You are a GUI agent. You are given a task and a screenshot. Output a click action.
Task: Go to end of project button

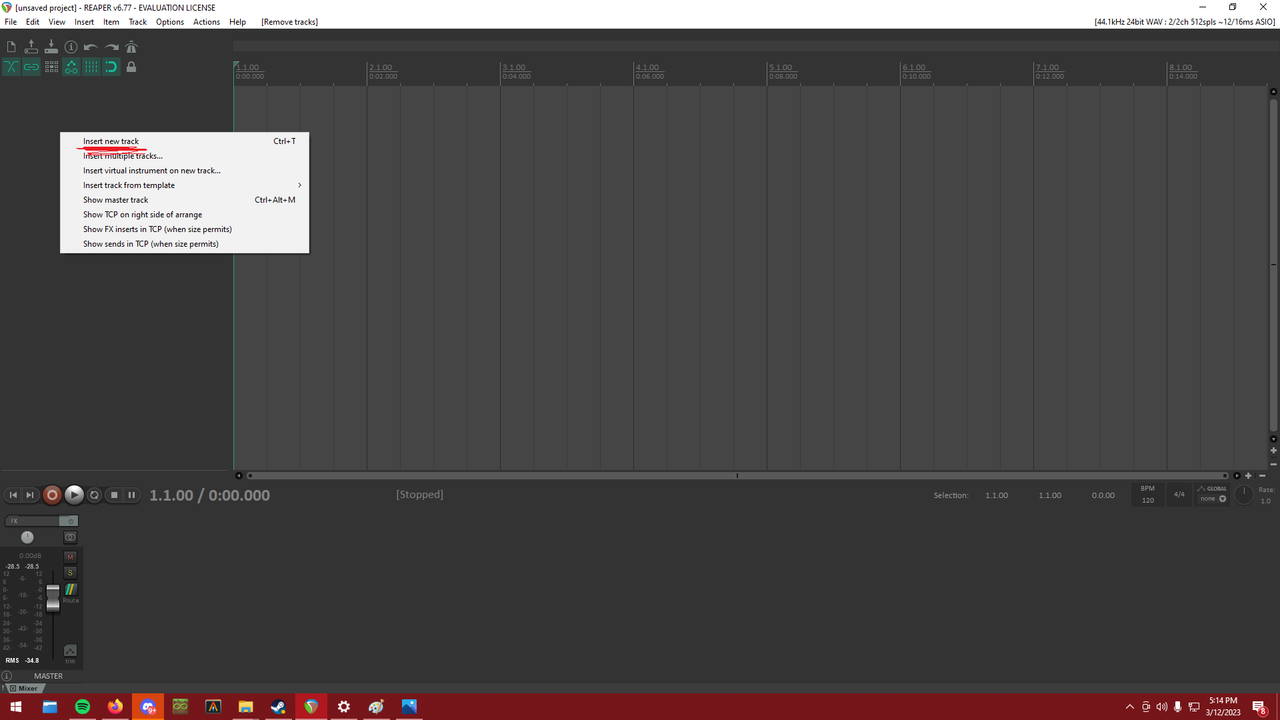coord(31,495)
